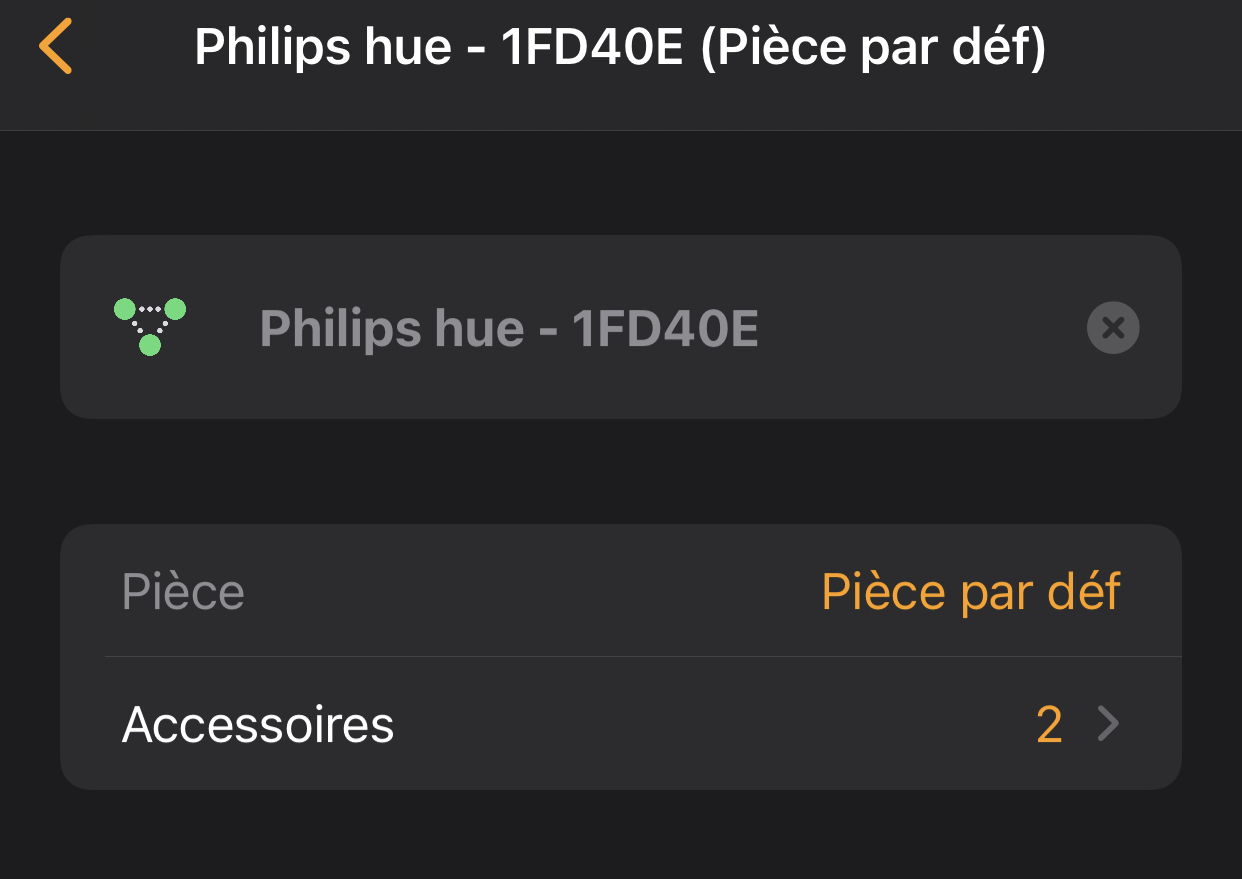Click the green Philips hue bridge icon
Viewport: 1242px width, 879px height.
150,326
